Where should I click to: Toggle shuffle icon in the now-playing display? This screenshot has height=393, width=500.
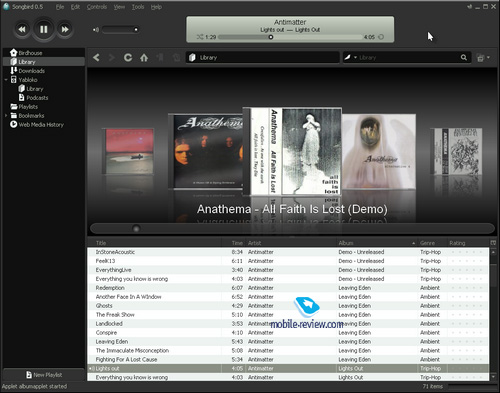(200, 37)
